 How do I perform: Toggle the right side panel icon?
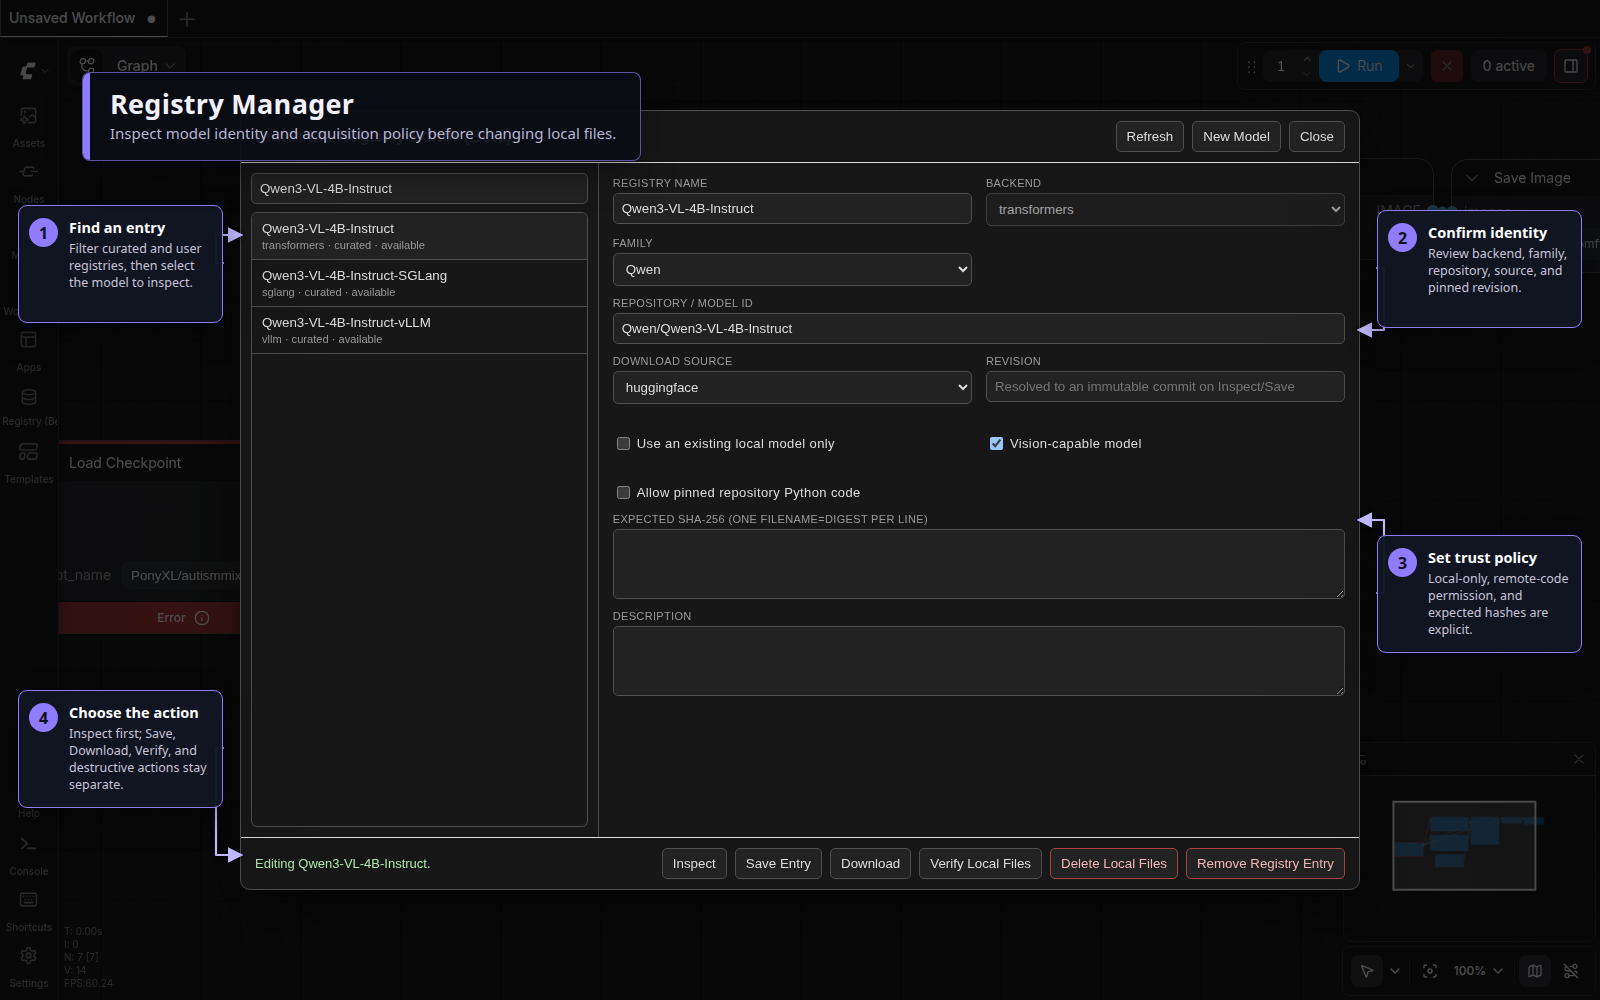click(1571, 66)
